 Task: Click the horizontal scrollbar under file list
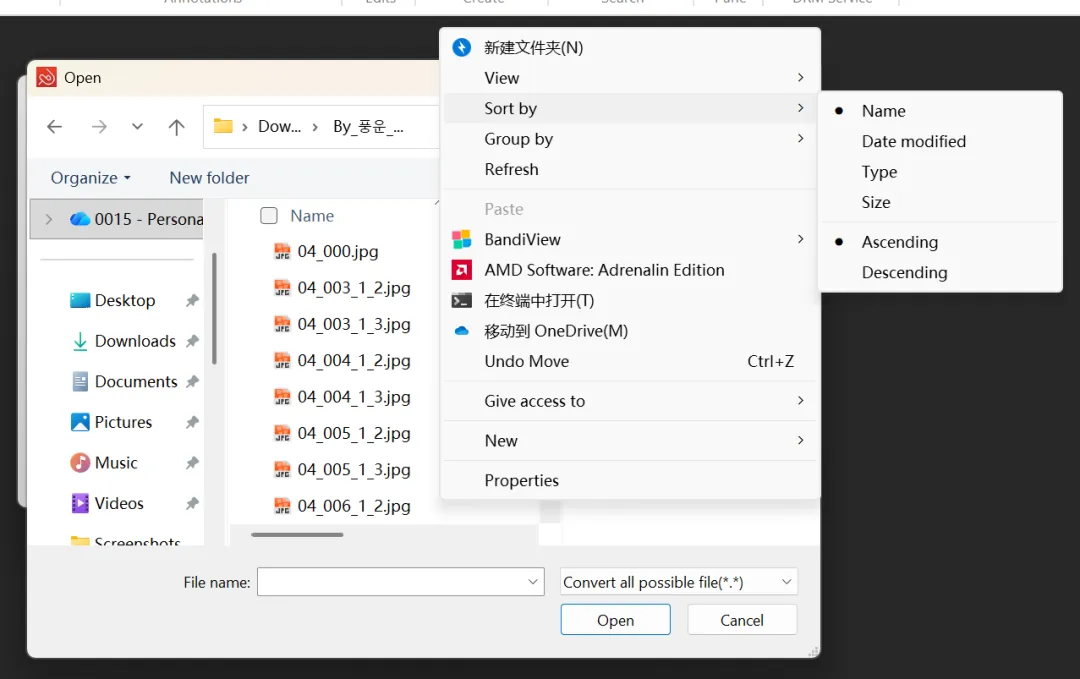[297, 534]
